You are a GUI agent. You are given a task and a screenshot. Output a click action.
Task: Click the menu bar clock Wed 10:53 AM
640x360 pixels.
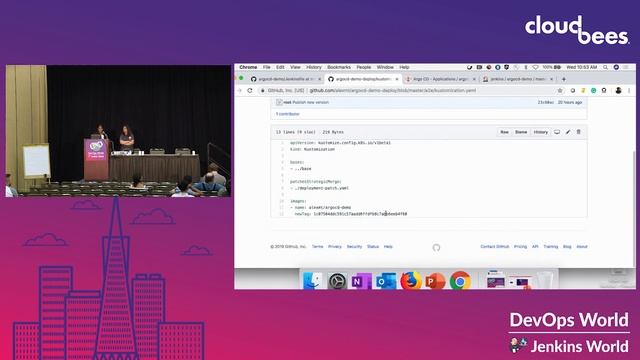(582, 67)
